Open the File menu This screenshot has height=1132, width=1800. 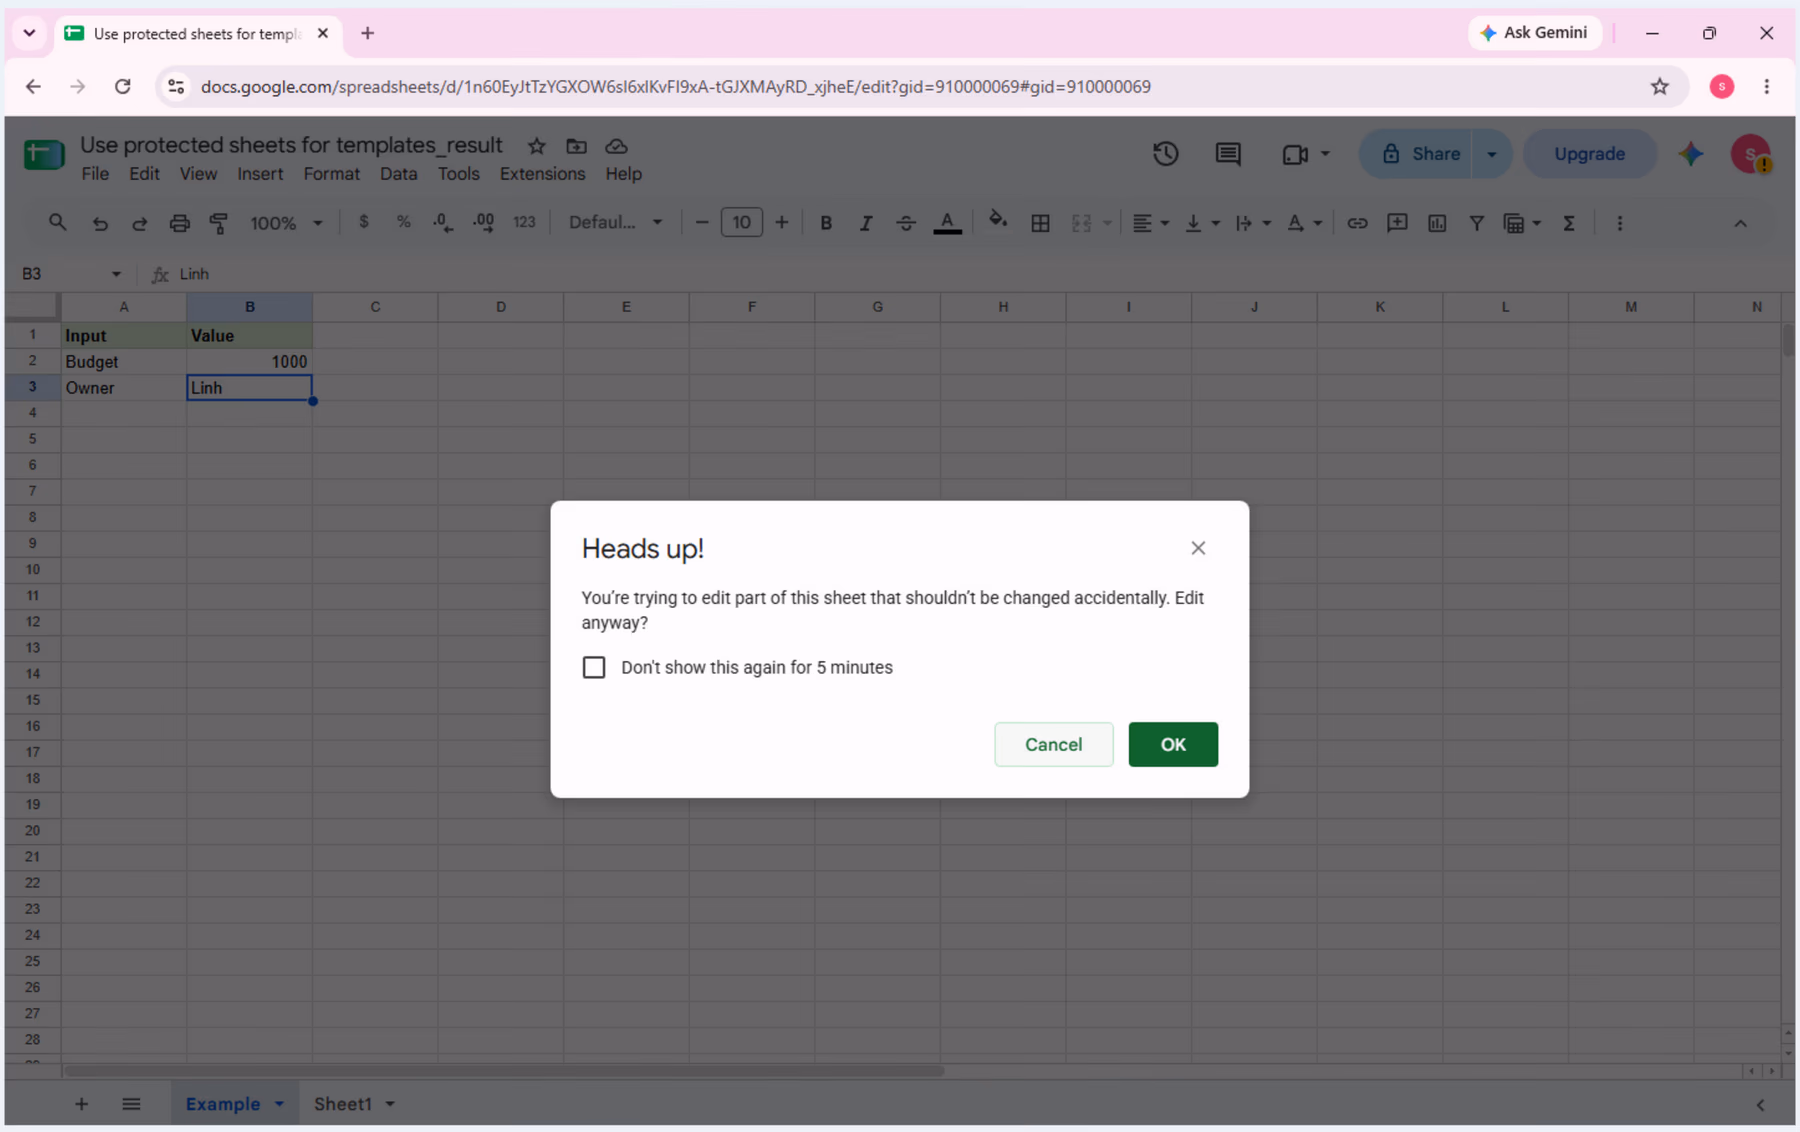coord(95,174)
